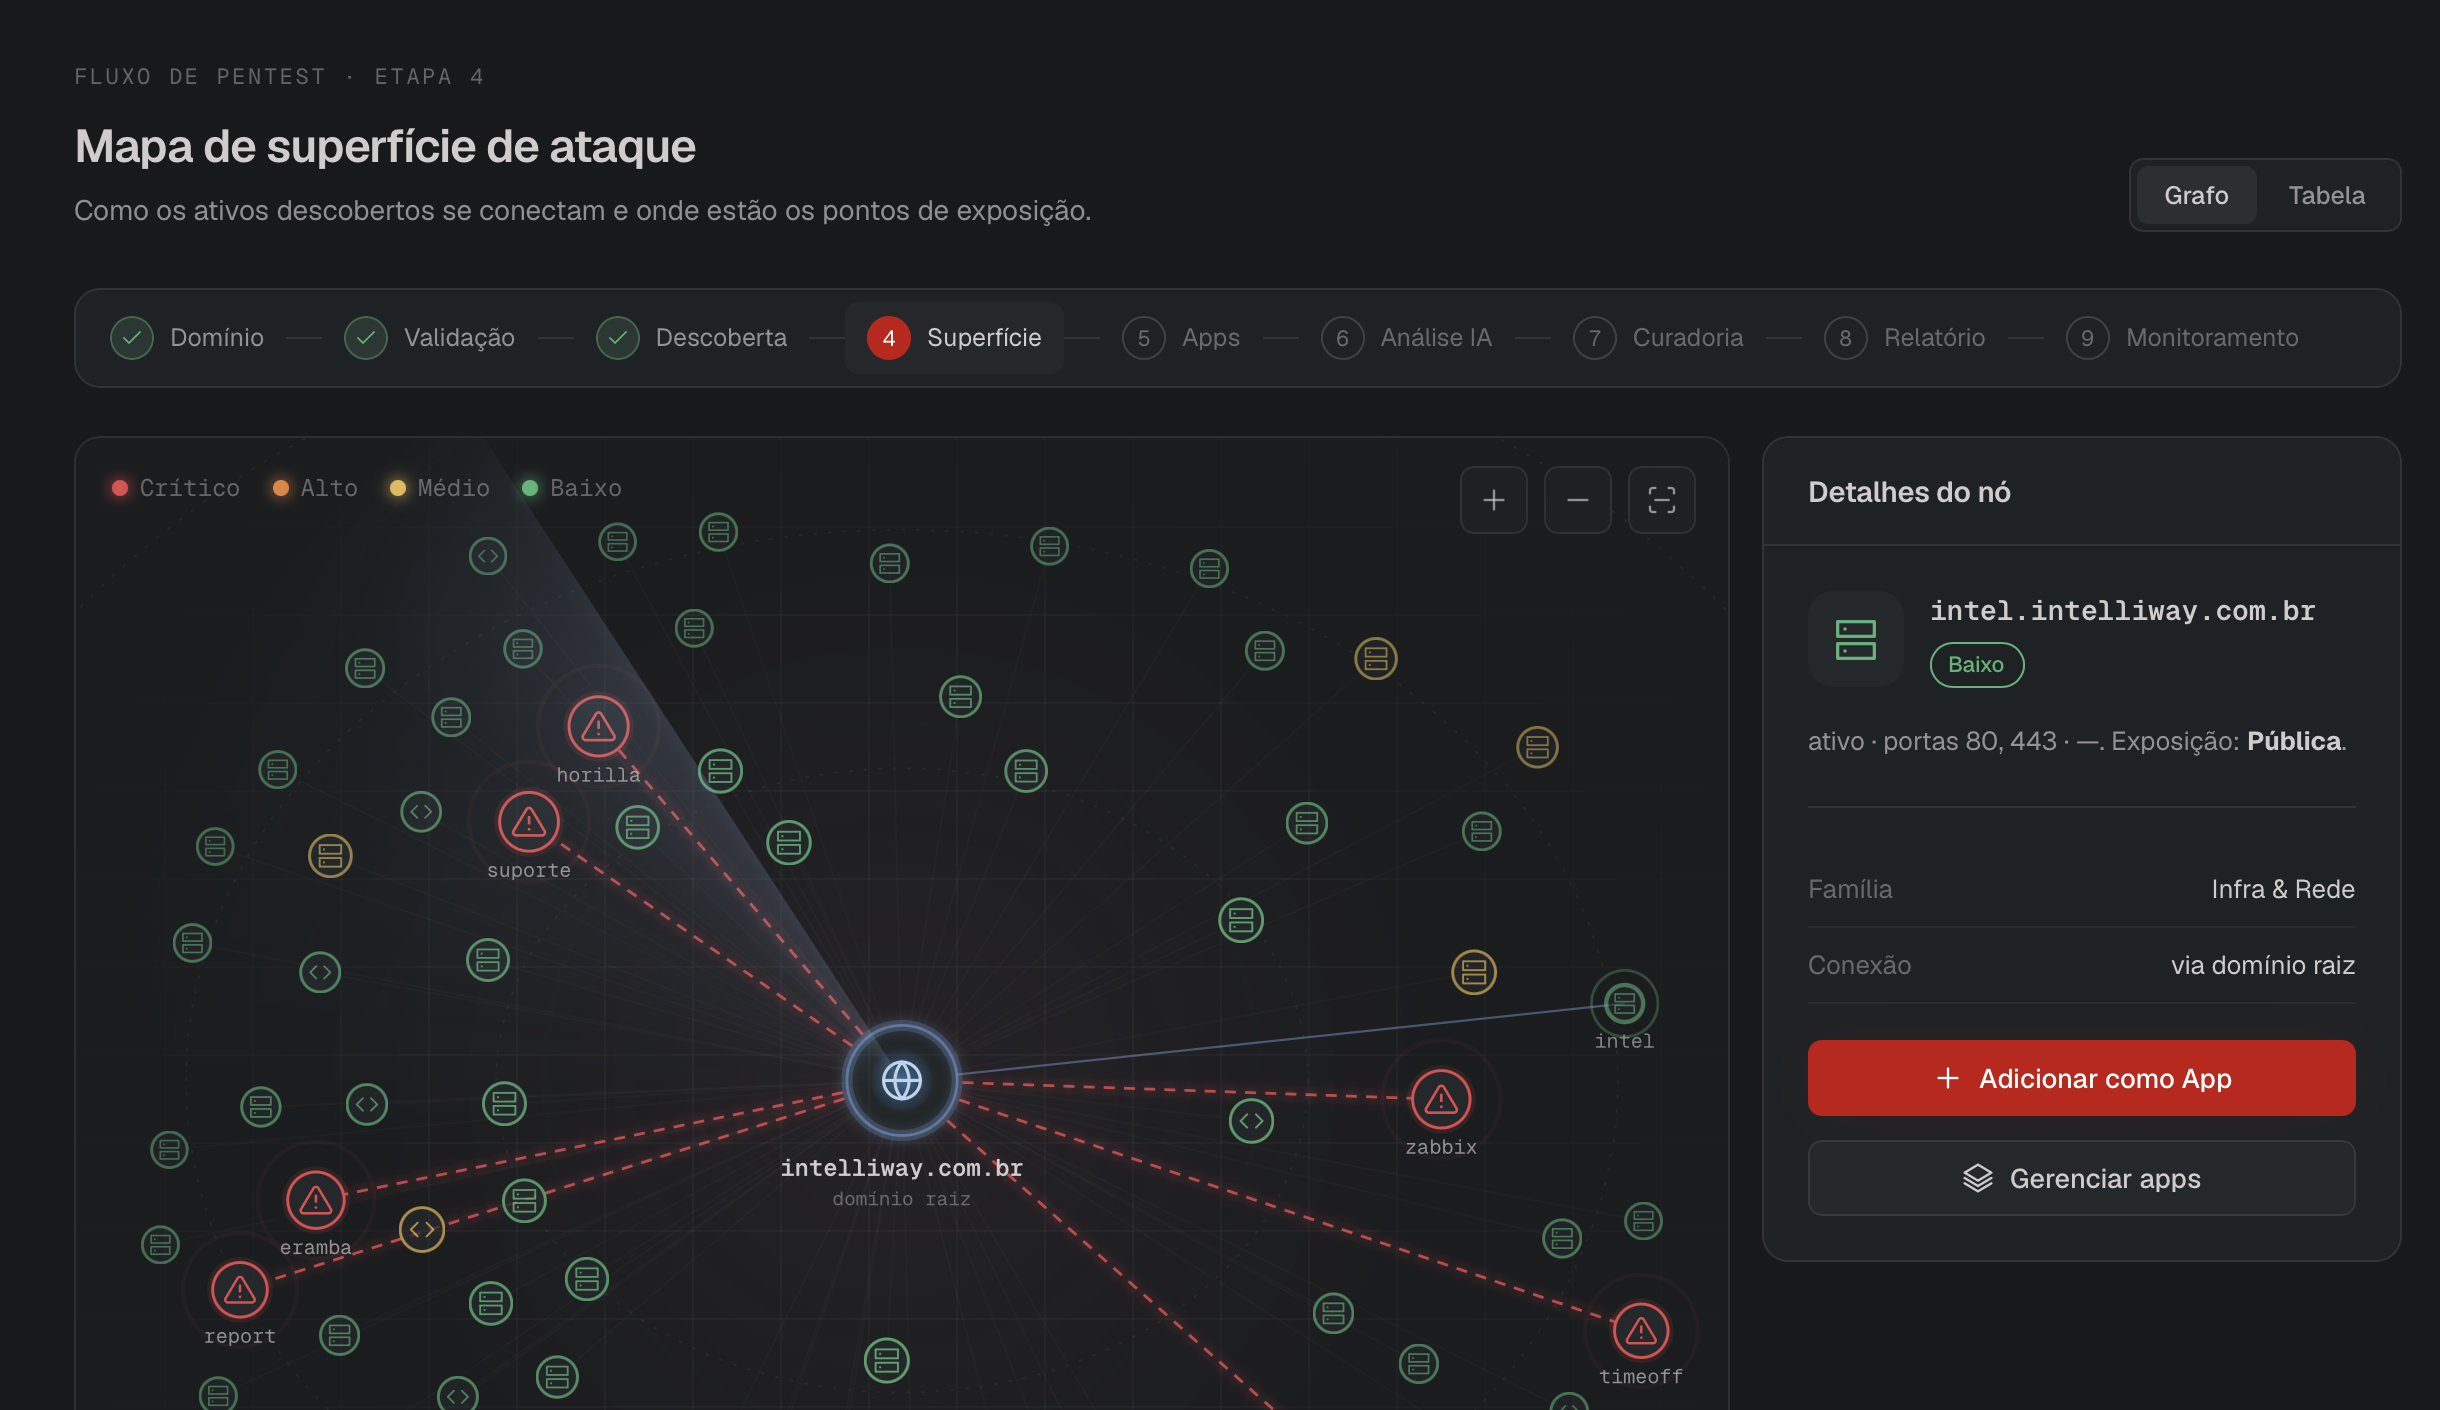The width and height of the screenshot is (2440, 1410).
Task: Click the Infra & Rede family value
Action: [2282, 889]
